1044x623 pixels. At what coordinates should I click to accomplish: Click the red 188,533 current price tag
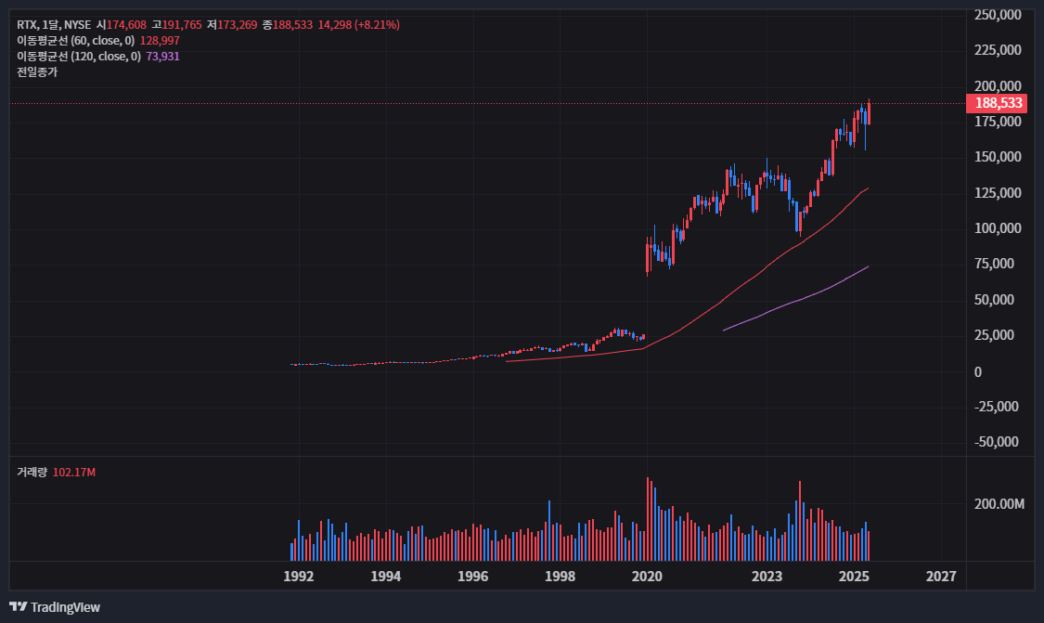(x=997, y=103)
